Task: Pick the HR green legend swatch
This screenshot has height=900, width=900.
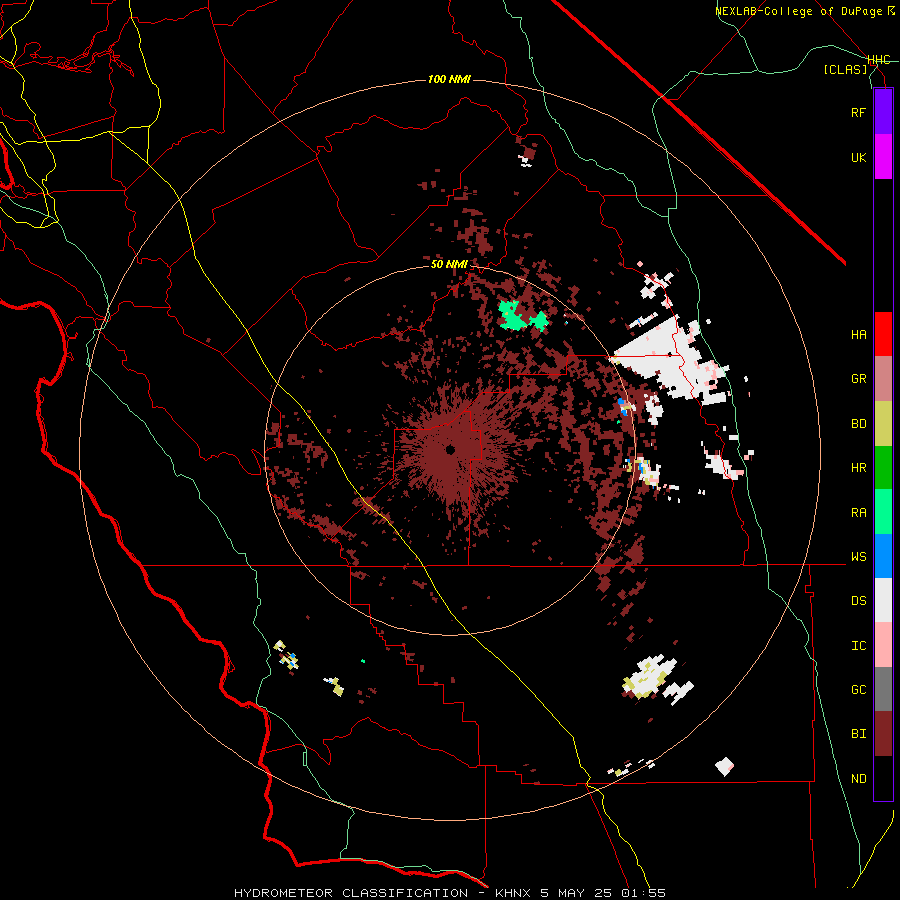Action: point(883,468)
